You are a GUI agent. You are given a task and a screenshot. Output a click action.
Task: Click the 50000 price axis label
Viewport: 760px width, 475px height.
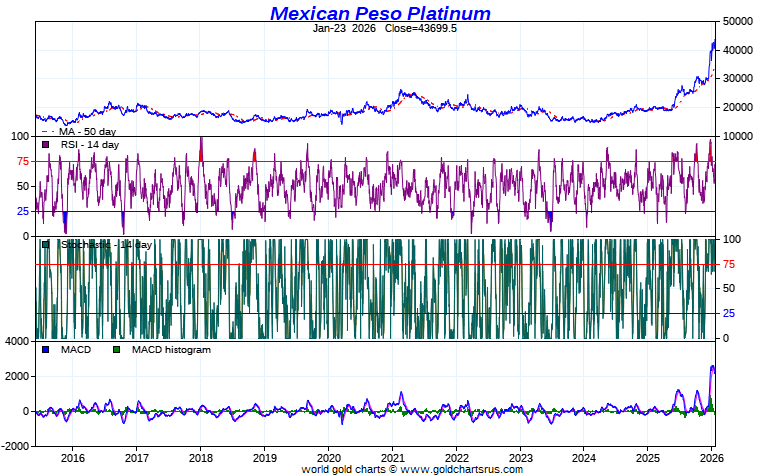pyautogui.click(x=737, y=21)
